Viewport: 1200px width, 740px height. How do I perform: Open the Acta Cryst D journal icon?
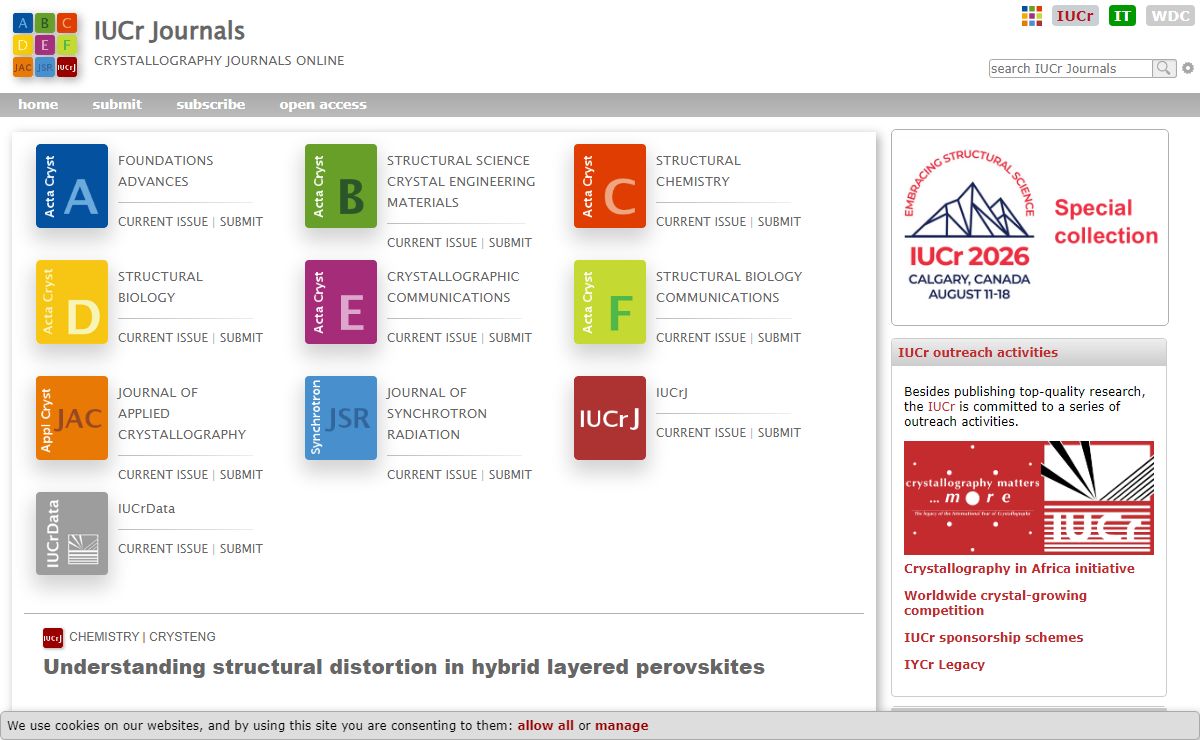[x=72, y=302]
